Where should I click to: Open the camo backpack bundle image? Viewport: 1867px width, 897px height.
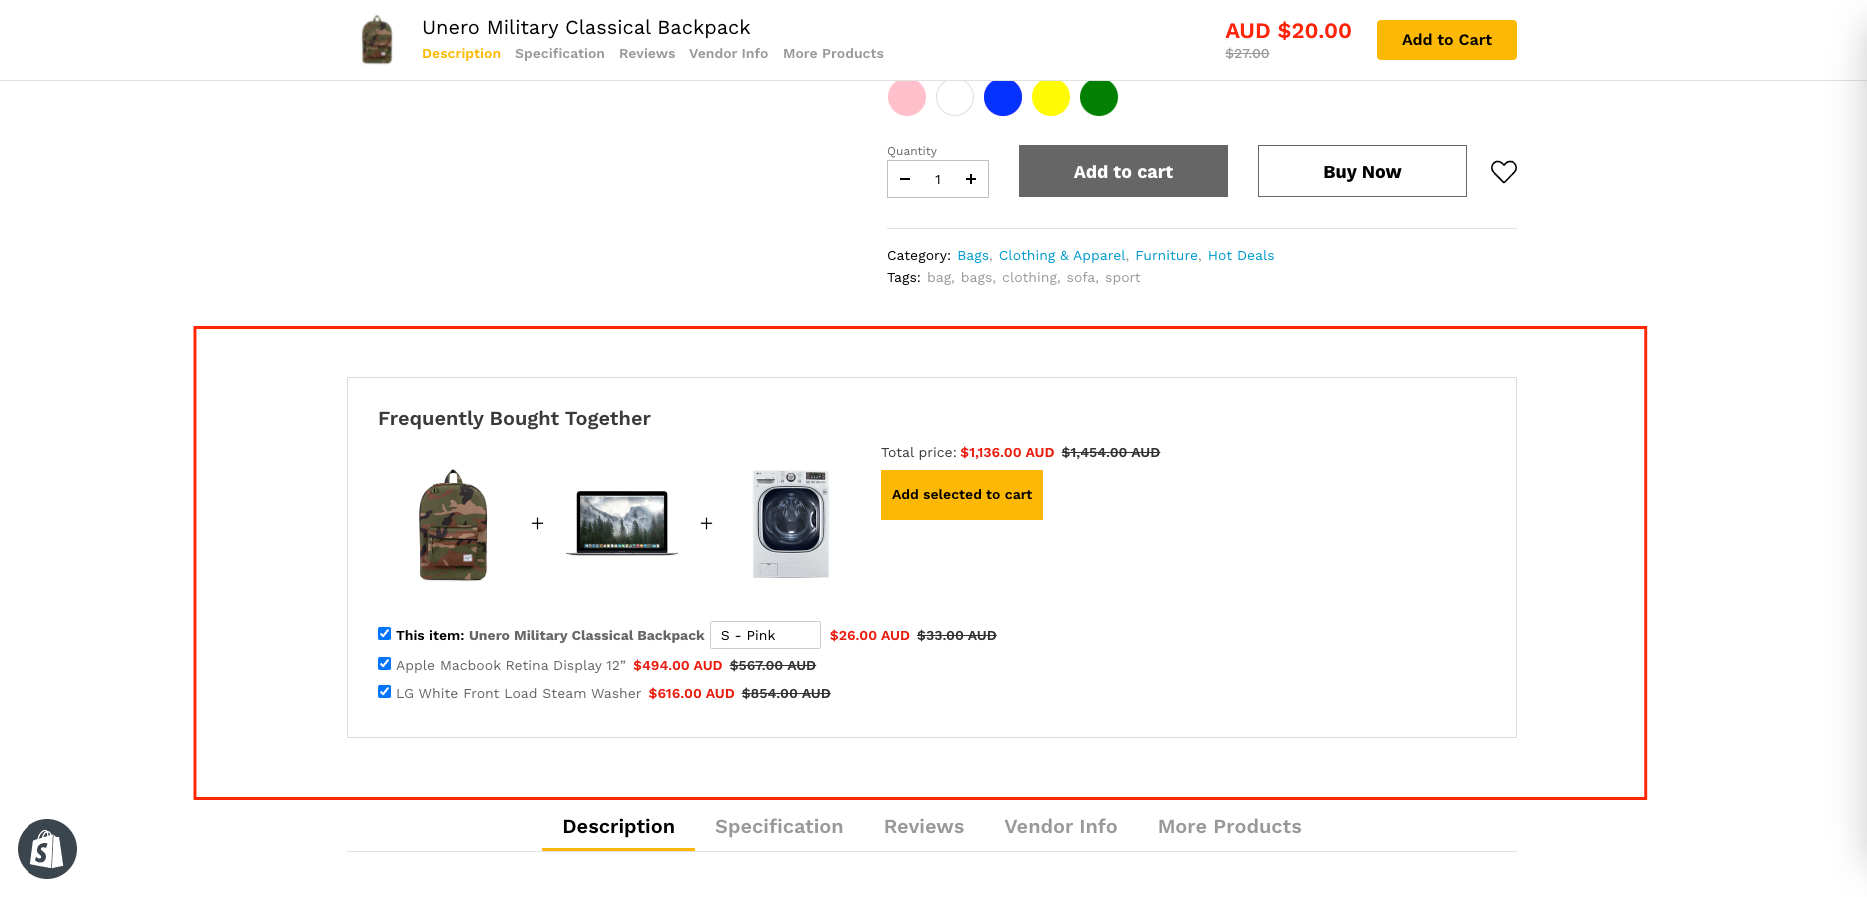pyautogui.click(x=453, y=525)
